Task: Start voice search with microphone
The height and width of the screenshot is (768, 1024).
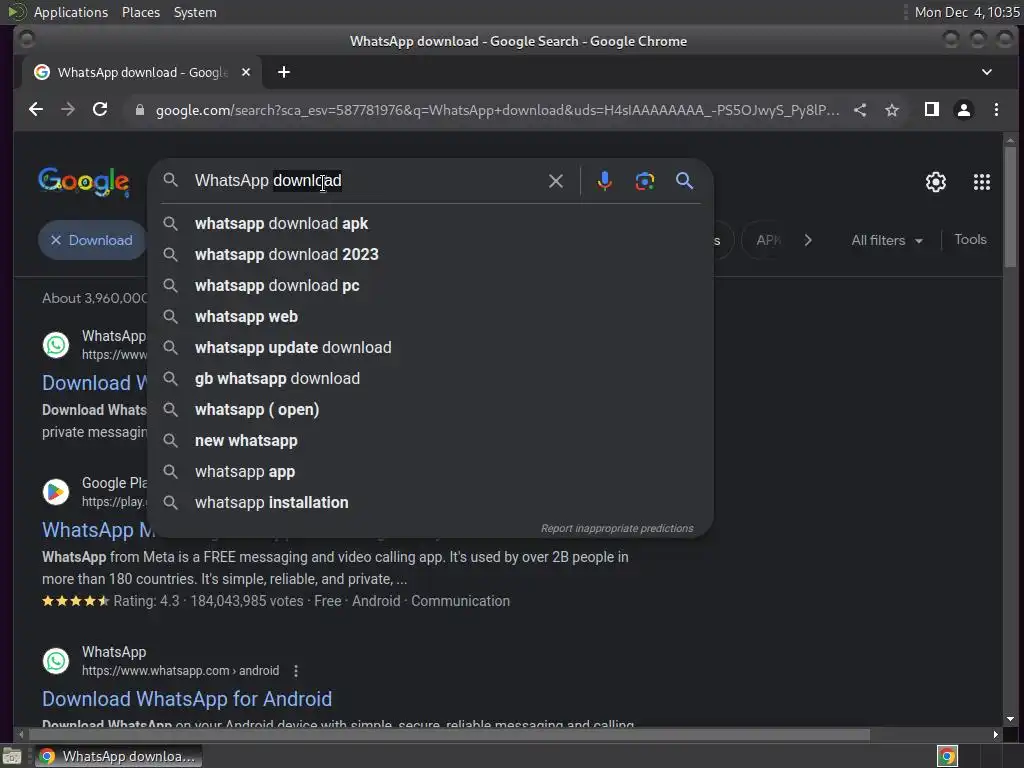Action: click(605, 181)
